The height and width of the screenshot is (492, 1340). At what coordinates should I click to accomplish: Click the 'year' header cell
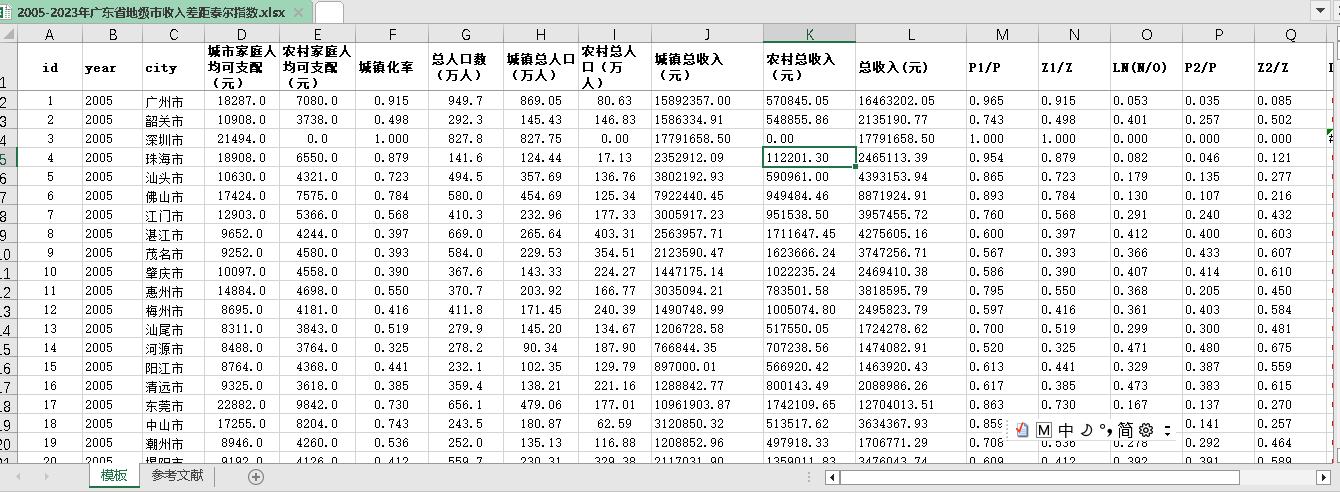[113, 68]
